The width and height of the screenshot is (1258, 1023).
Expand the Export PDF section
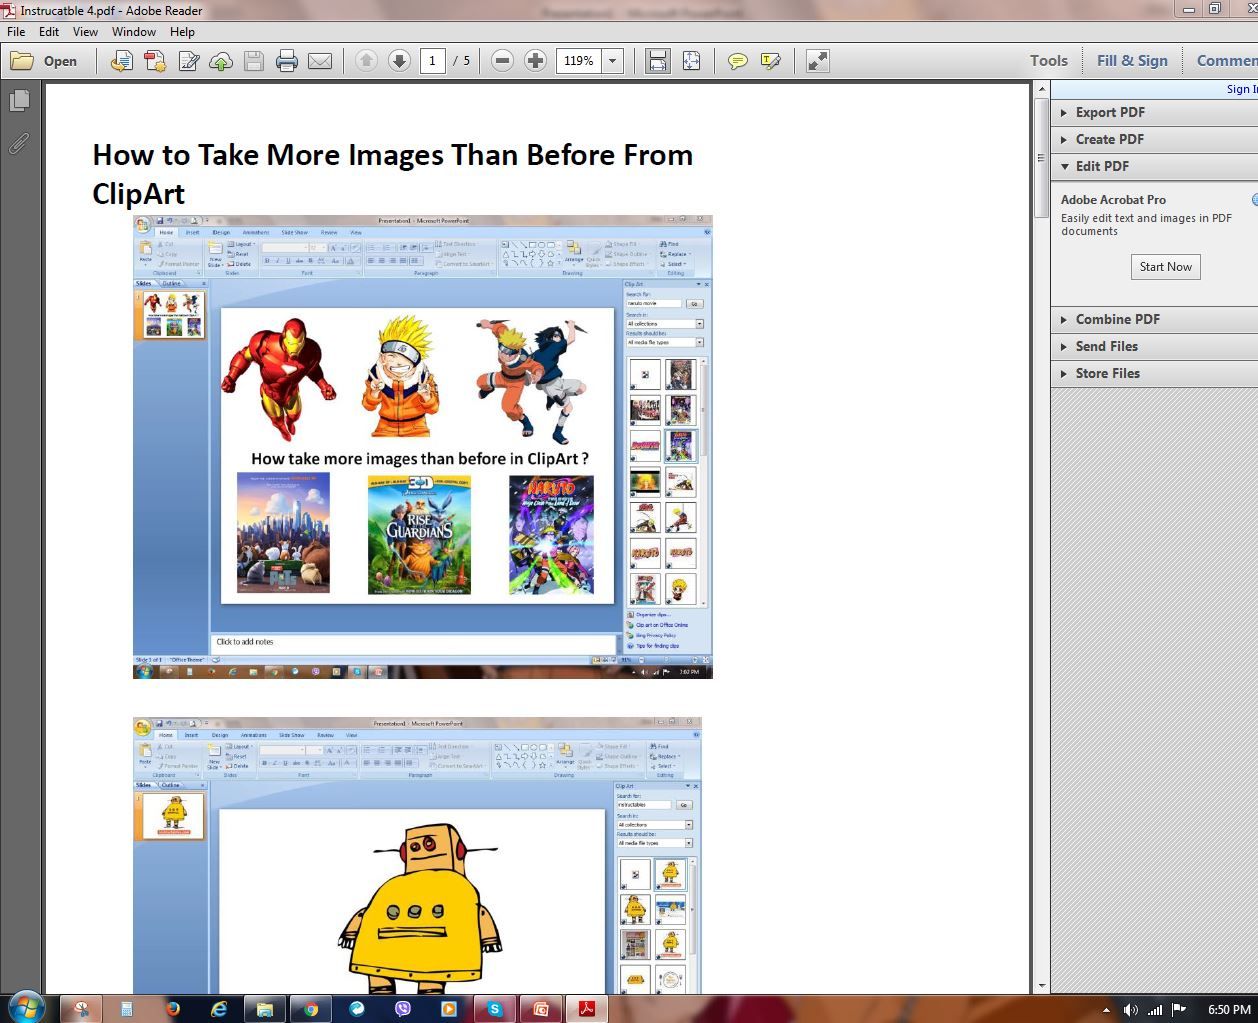click(x=1154, y=112)
